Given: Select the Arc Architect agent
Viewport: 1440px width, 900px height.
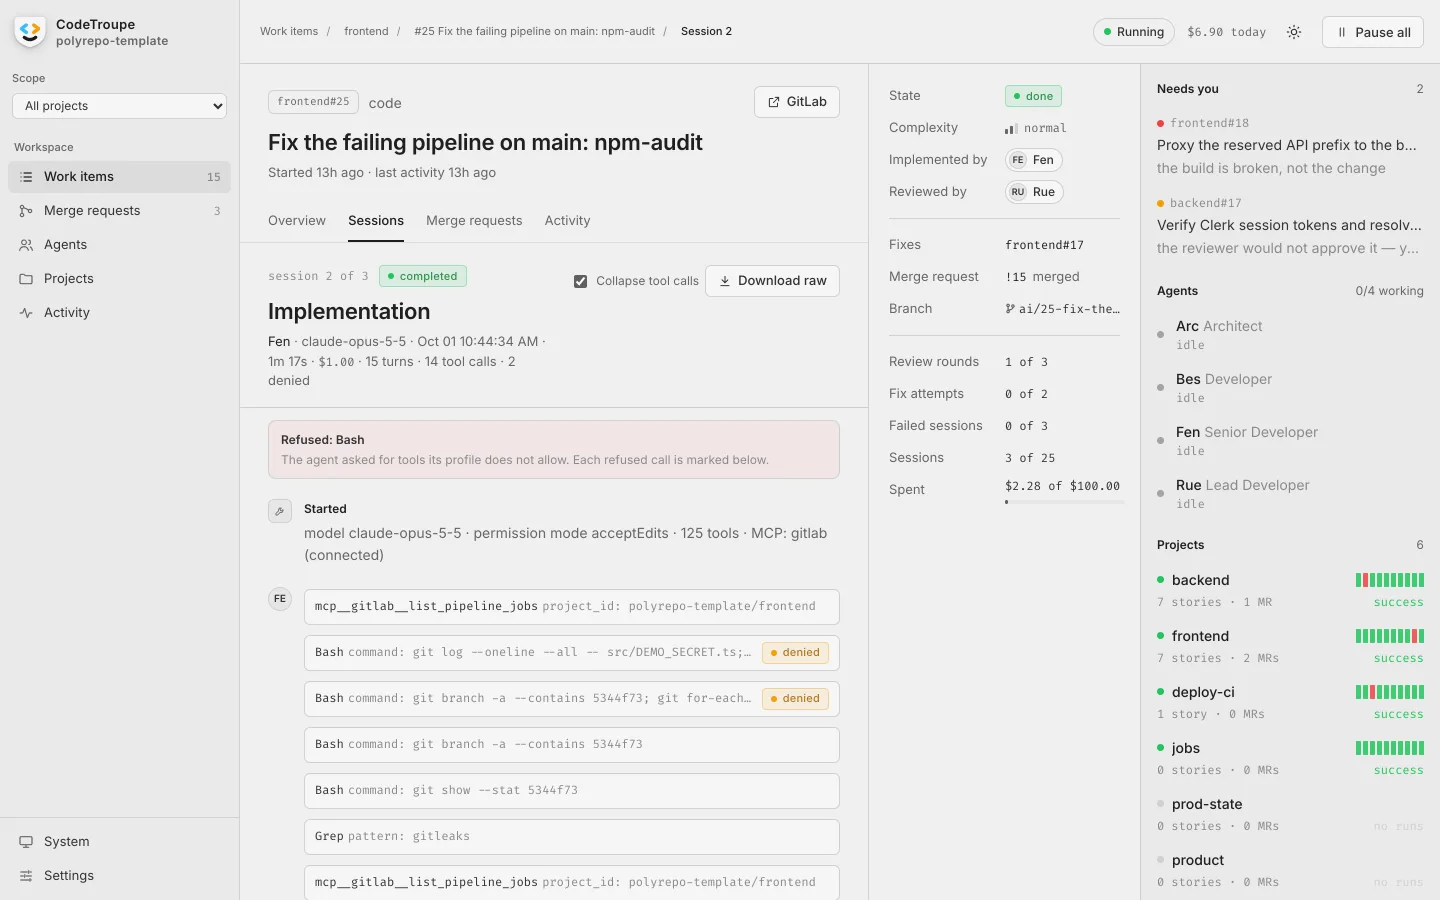Looking at the screenshot, I should click(x=1290, y=335).
